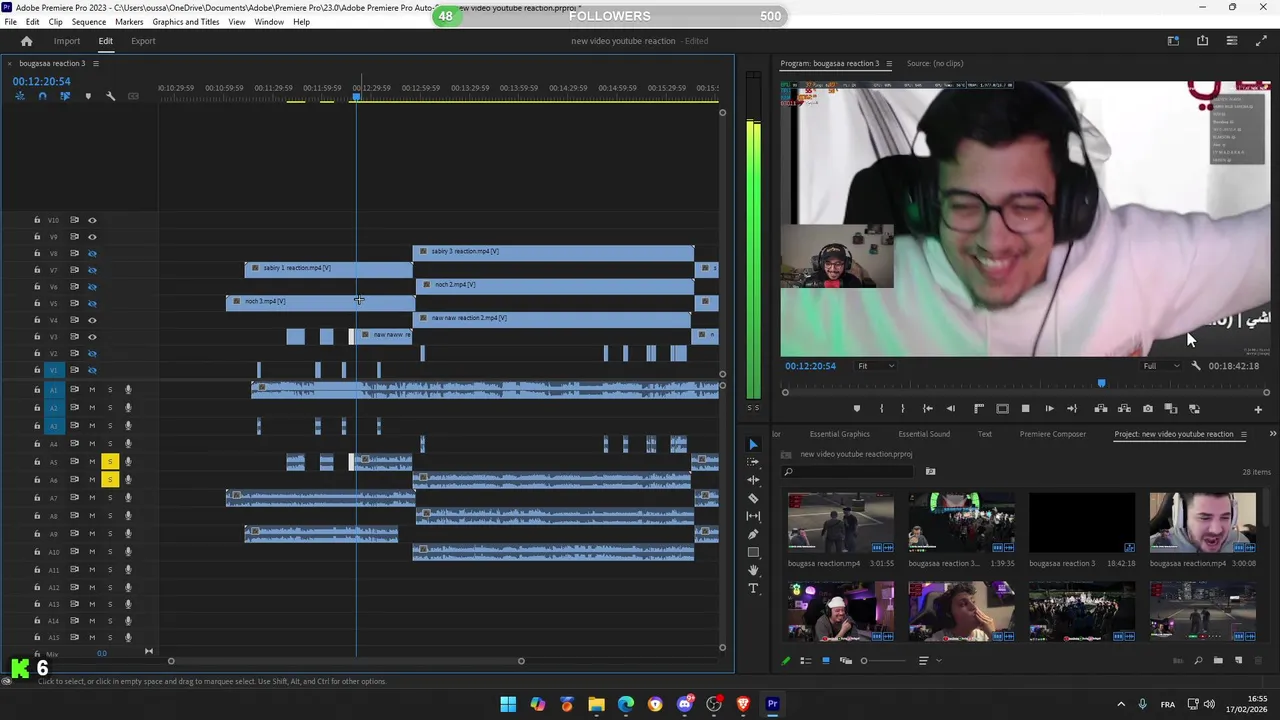1280x720 pixels.
Task: Open the Sequence menu
Action: point(89,22)
